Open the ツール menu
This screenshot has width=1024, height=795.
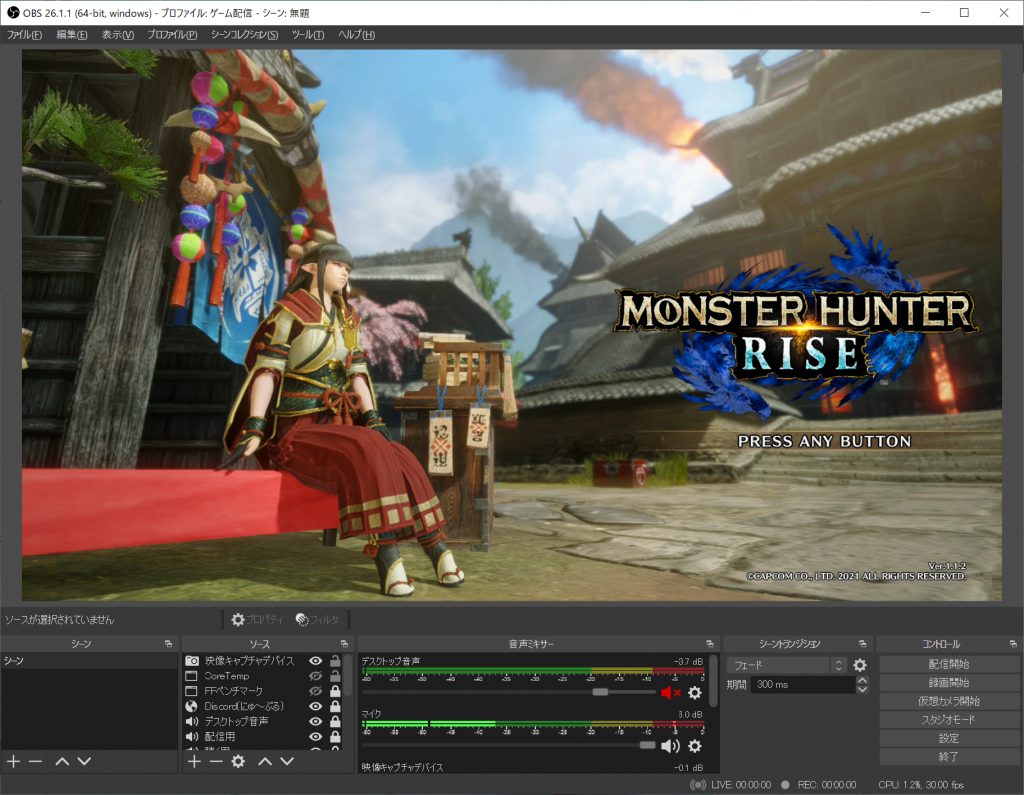click(308, 35)
